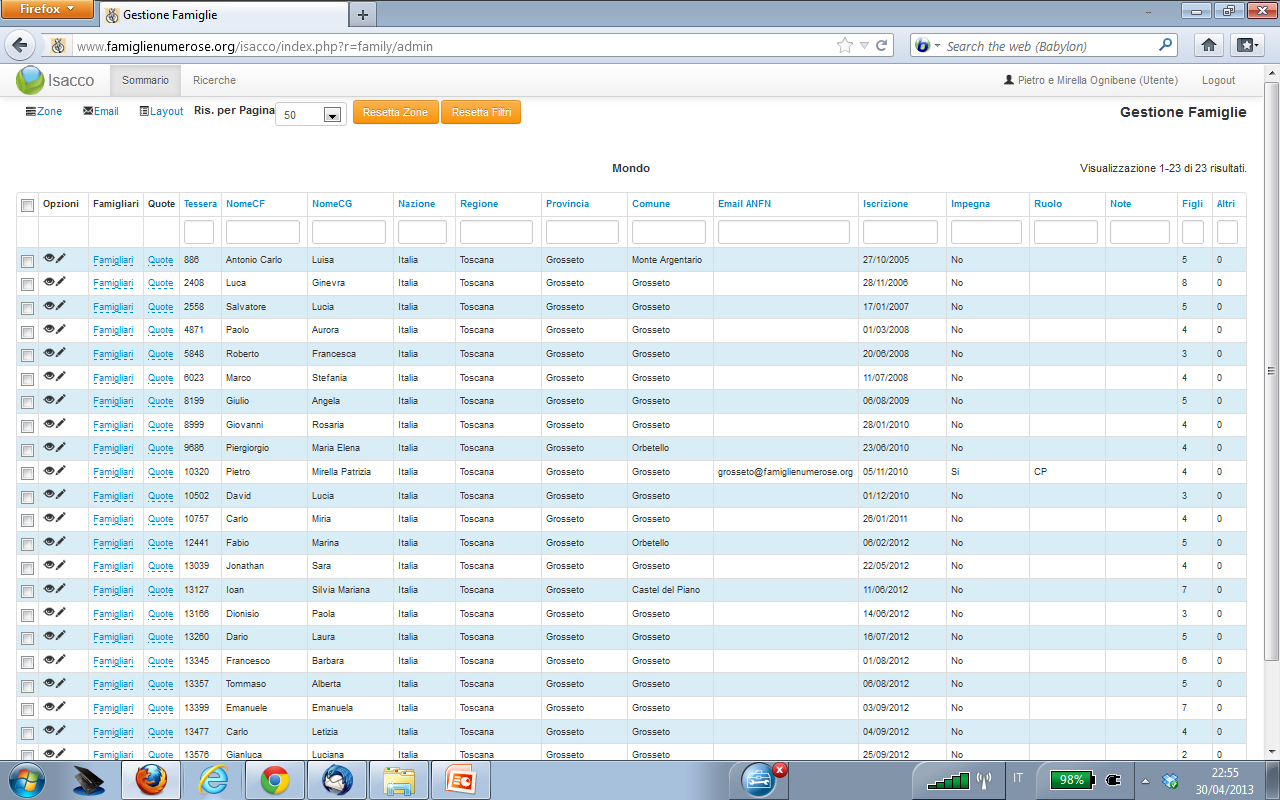Open the Ris. per Pagina dropdown
Viewport: 1280px width, 800px height.
coord(311,115)
